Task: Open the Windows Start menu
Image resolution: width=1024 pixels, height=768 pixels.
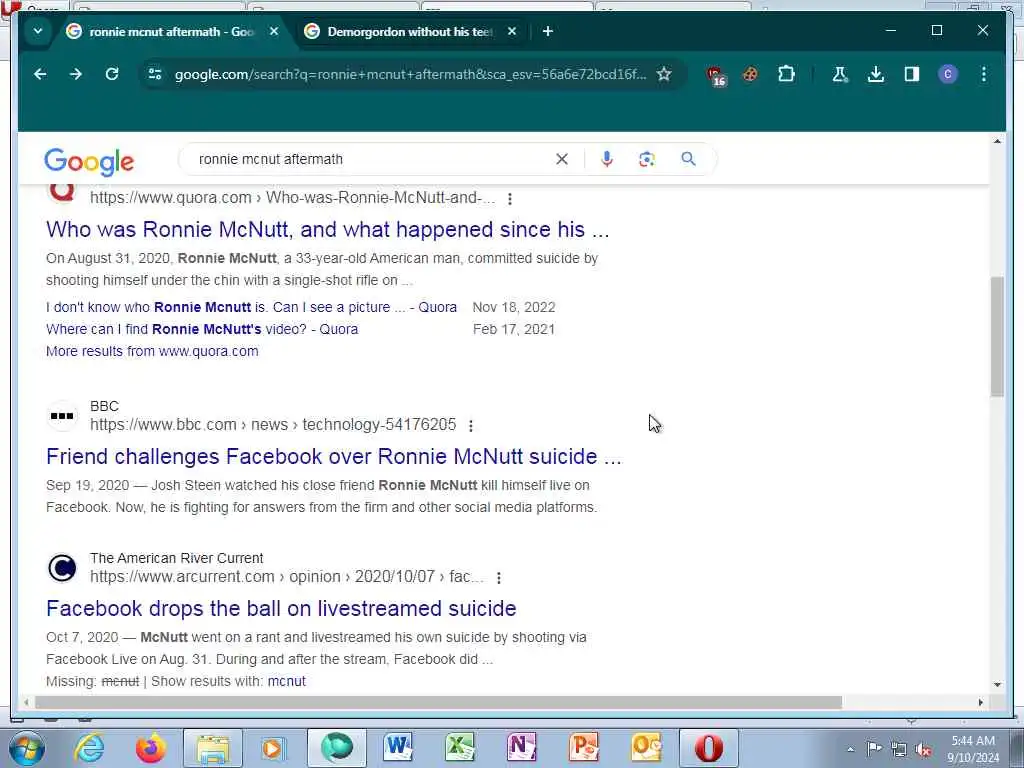Action: [x=26, y=748]
